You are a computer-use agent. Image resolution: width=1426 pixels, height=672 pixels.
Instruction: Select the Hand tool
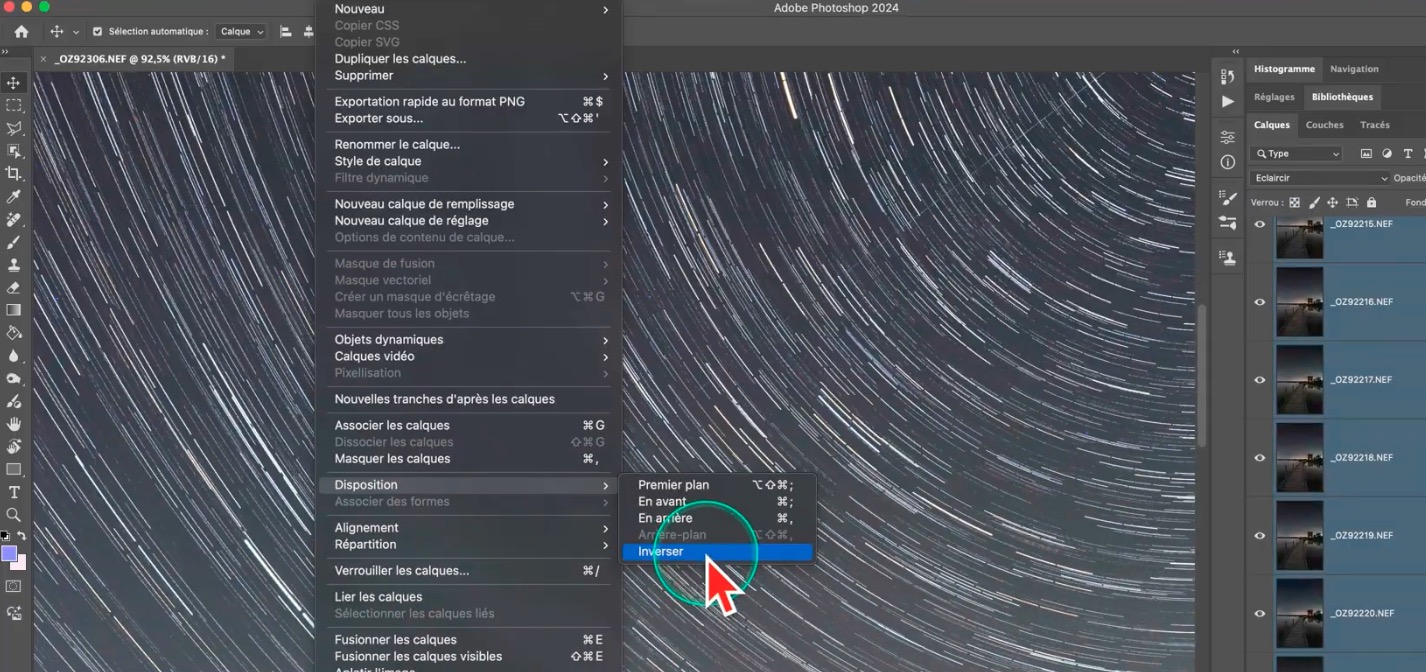click(14, 424)
